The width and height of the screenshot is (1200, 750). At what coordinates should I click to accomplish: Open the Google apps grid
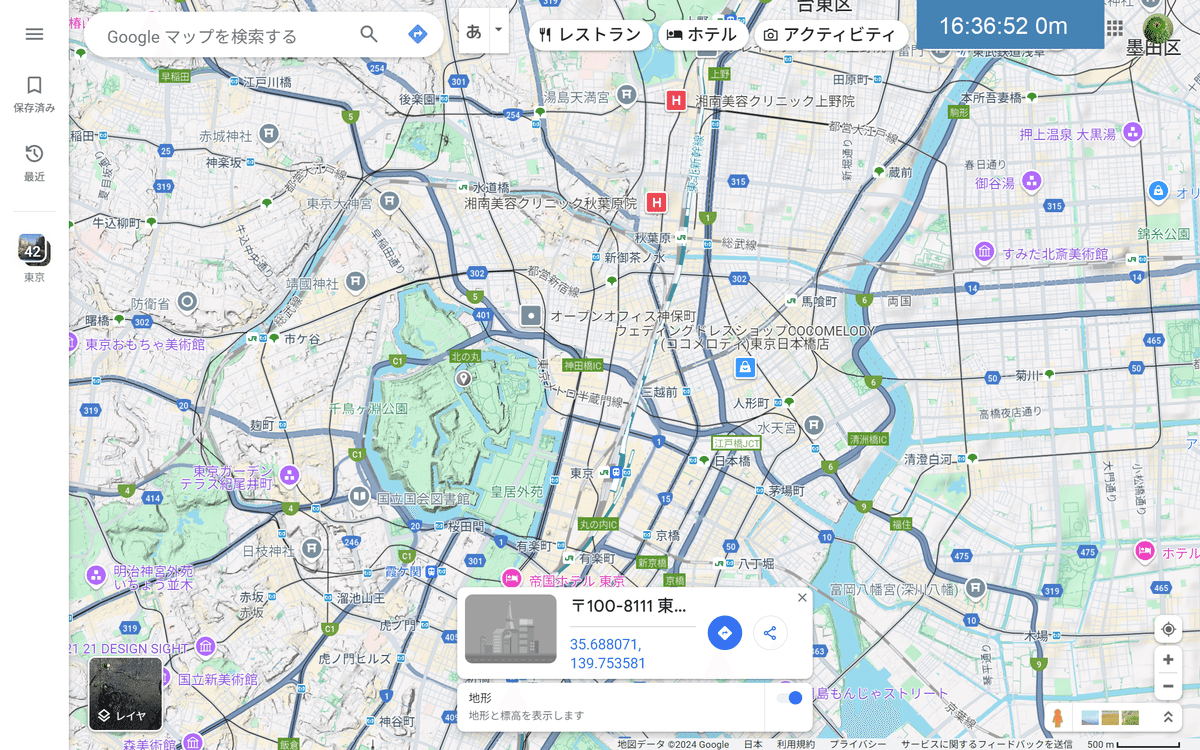coord(1115,28)
